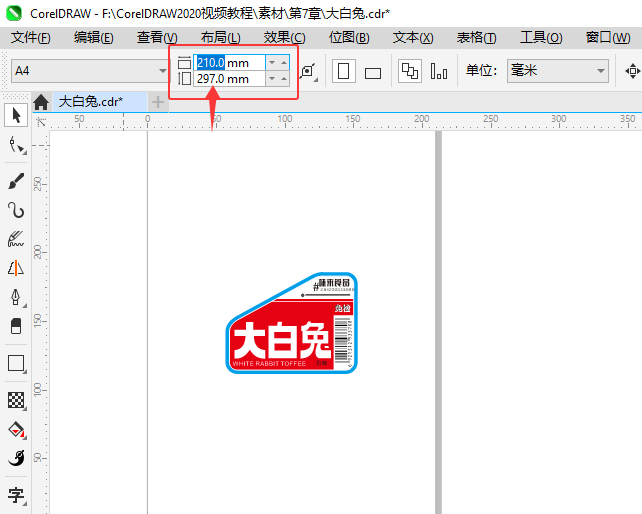Select the Smart Fill swirl tool
The image size is (642, 514).
pyautogui.click(x=16, y=458)
